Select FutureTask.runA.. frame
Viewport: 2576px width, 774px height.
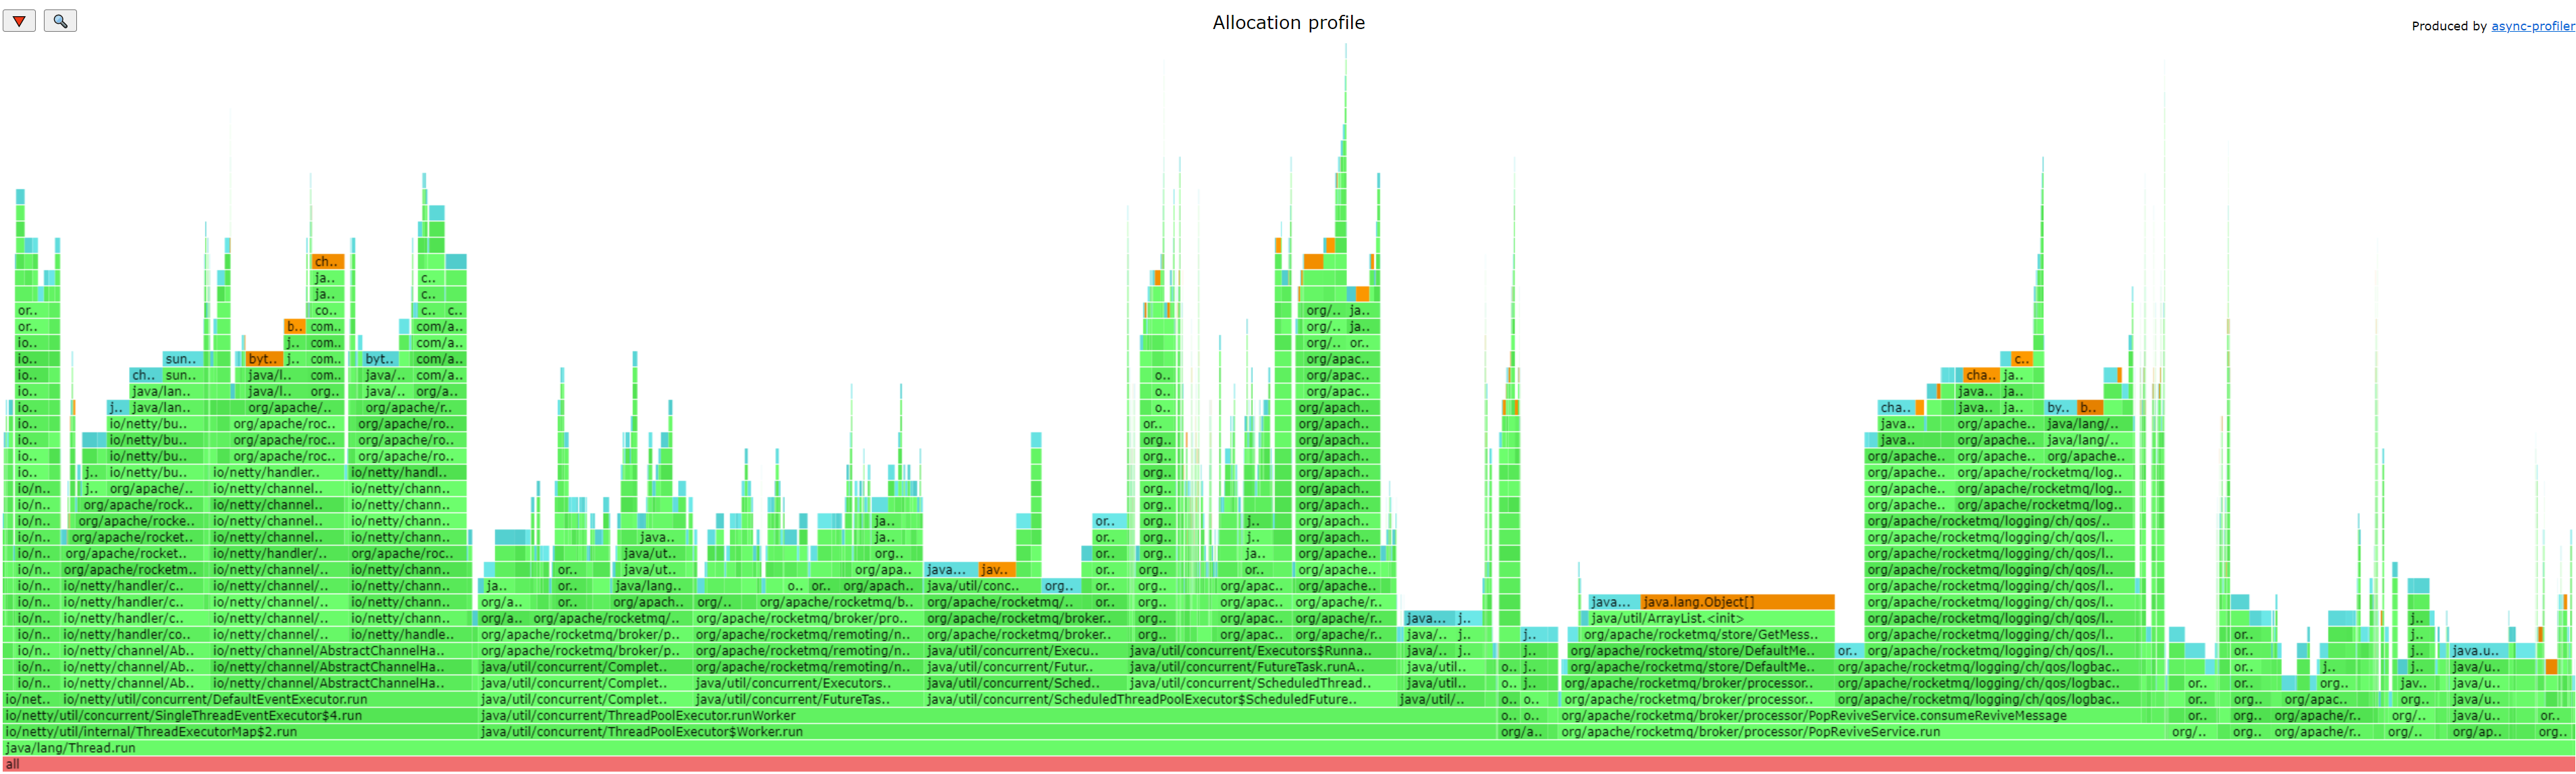pos(1262,667)
